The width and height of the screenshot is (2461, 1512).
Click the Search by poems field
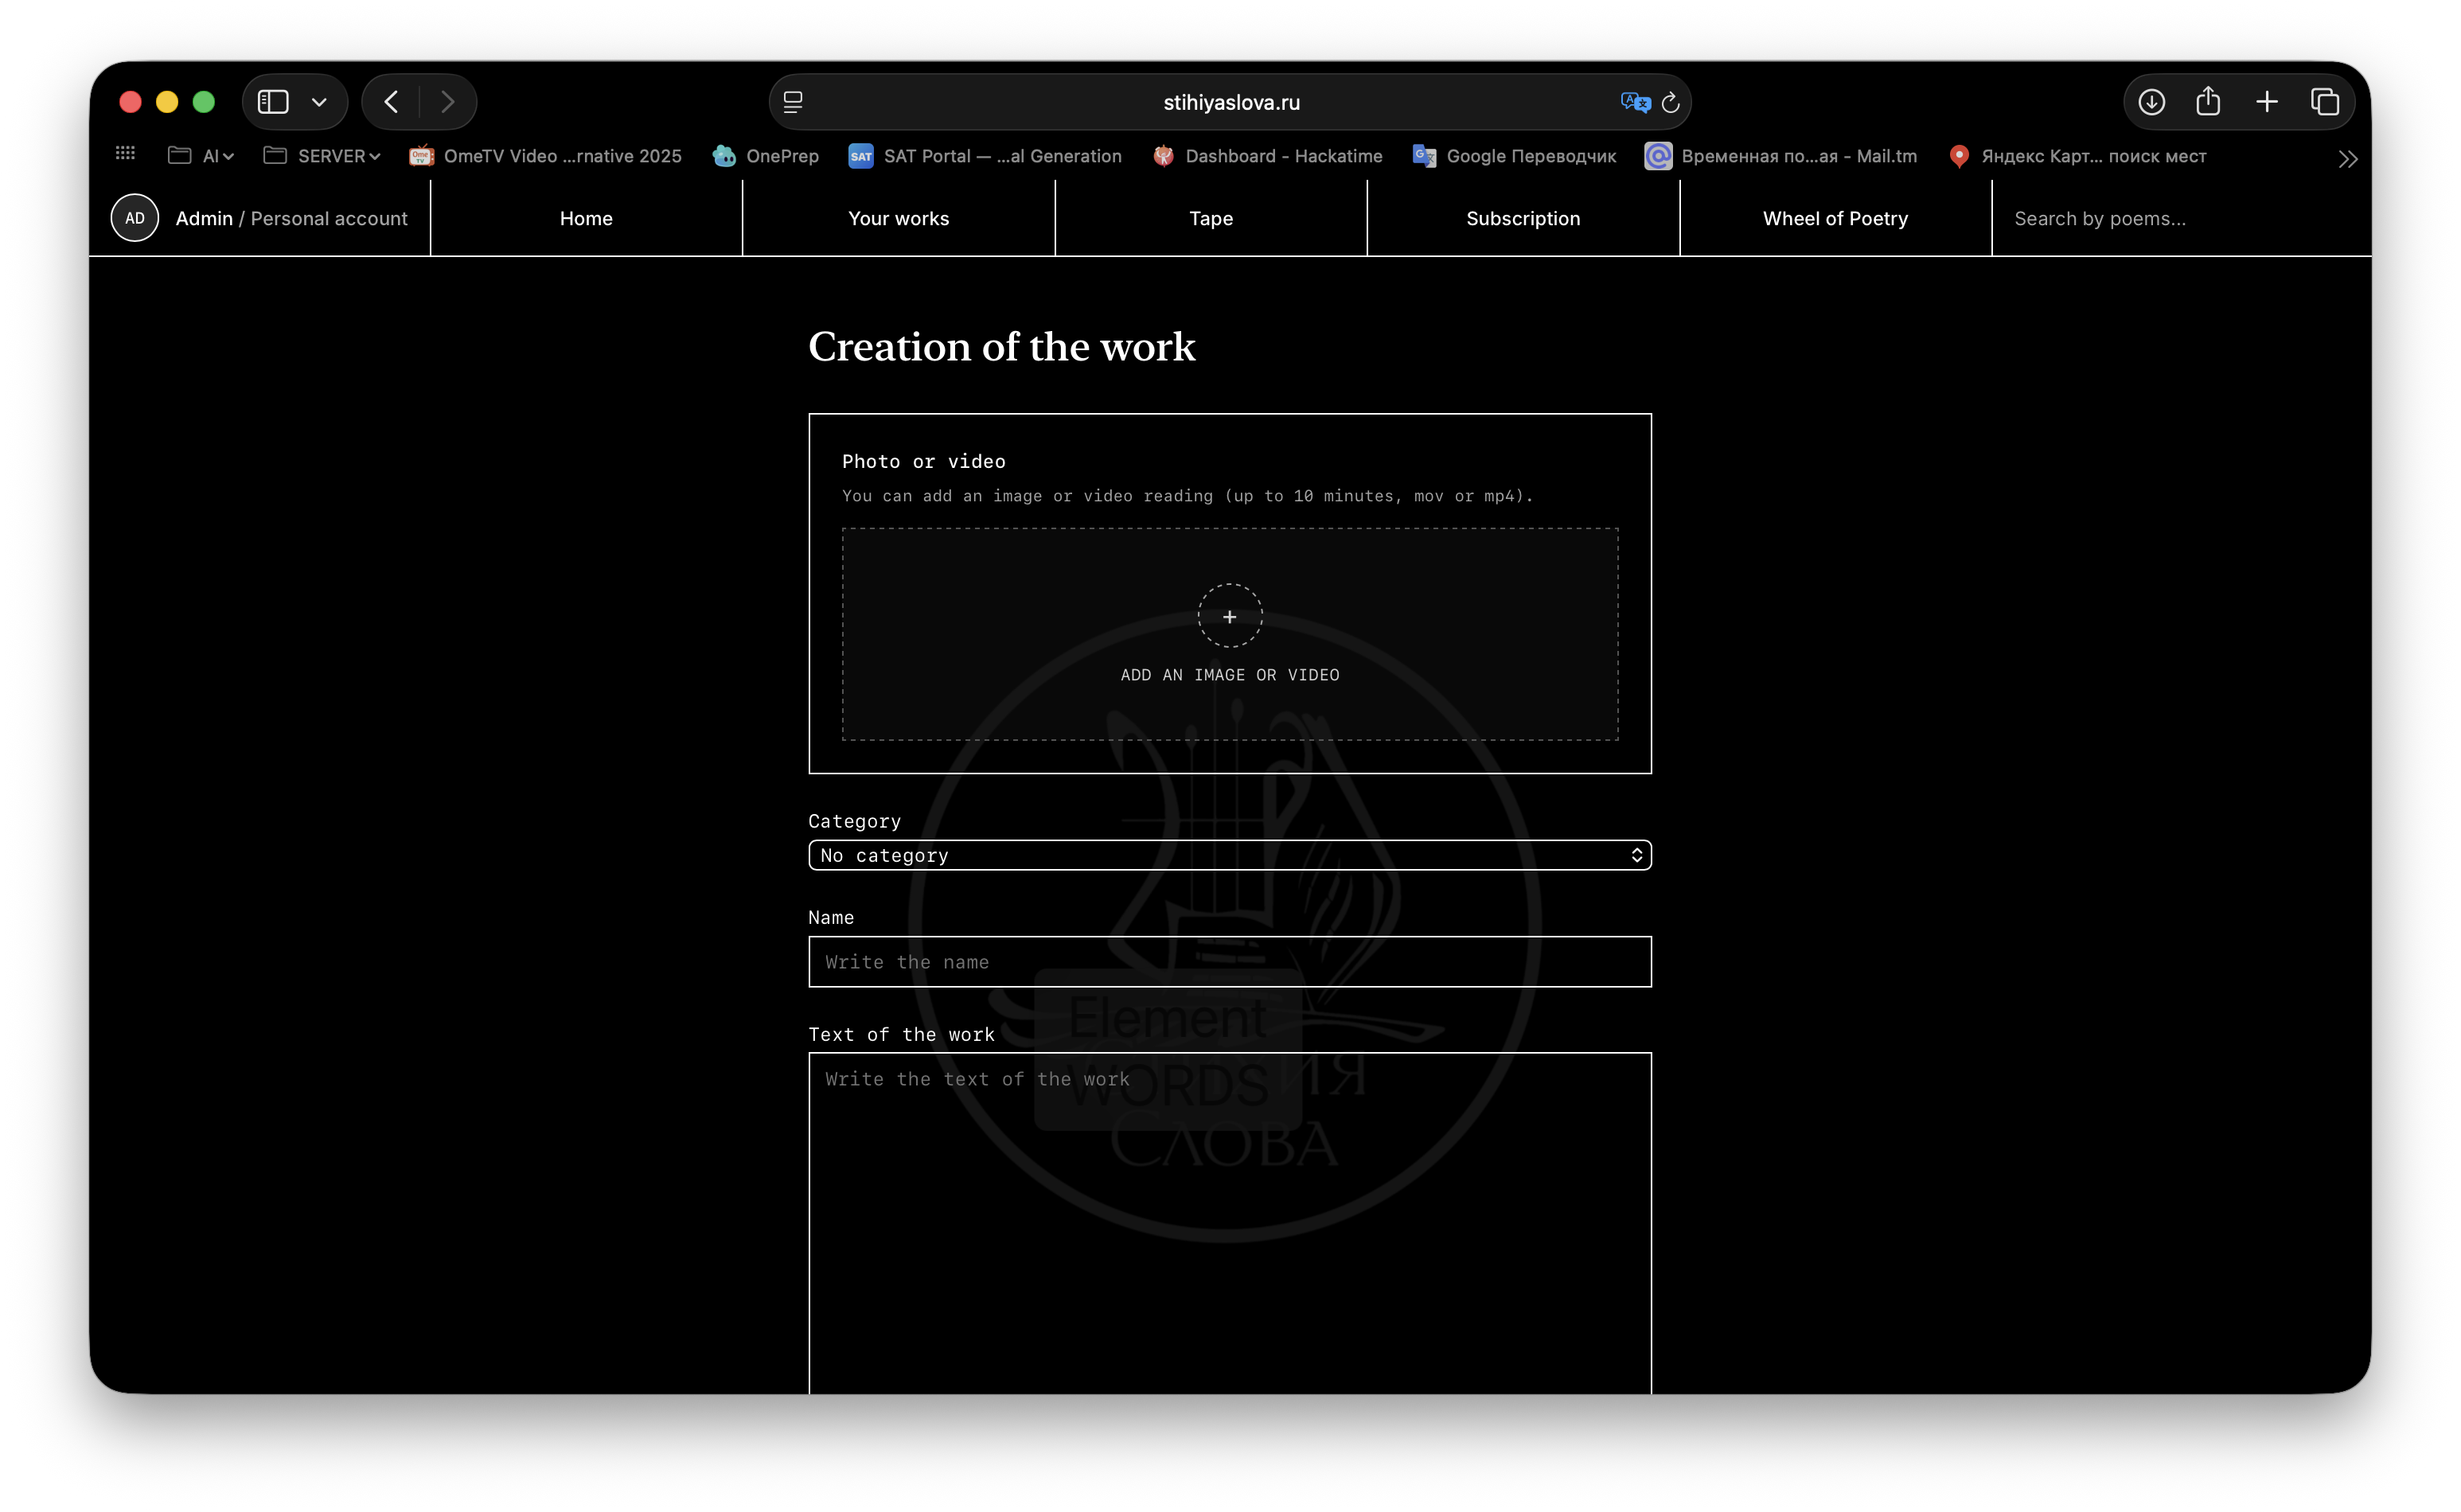pyautogui.click(x=2180, y=218)
